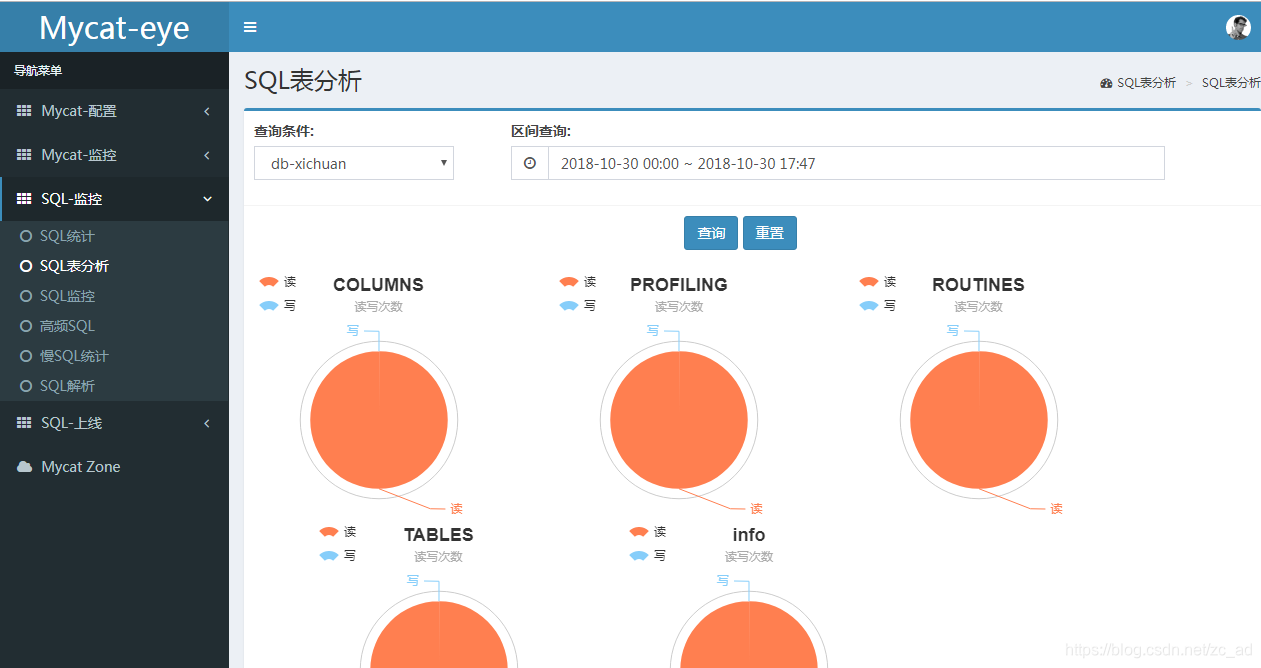Image resolution: width=1261 pixels, height=668 pixels.
Task: Click the 写 callout label of PROFILING pie
Action: 653,330
